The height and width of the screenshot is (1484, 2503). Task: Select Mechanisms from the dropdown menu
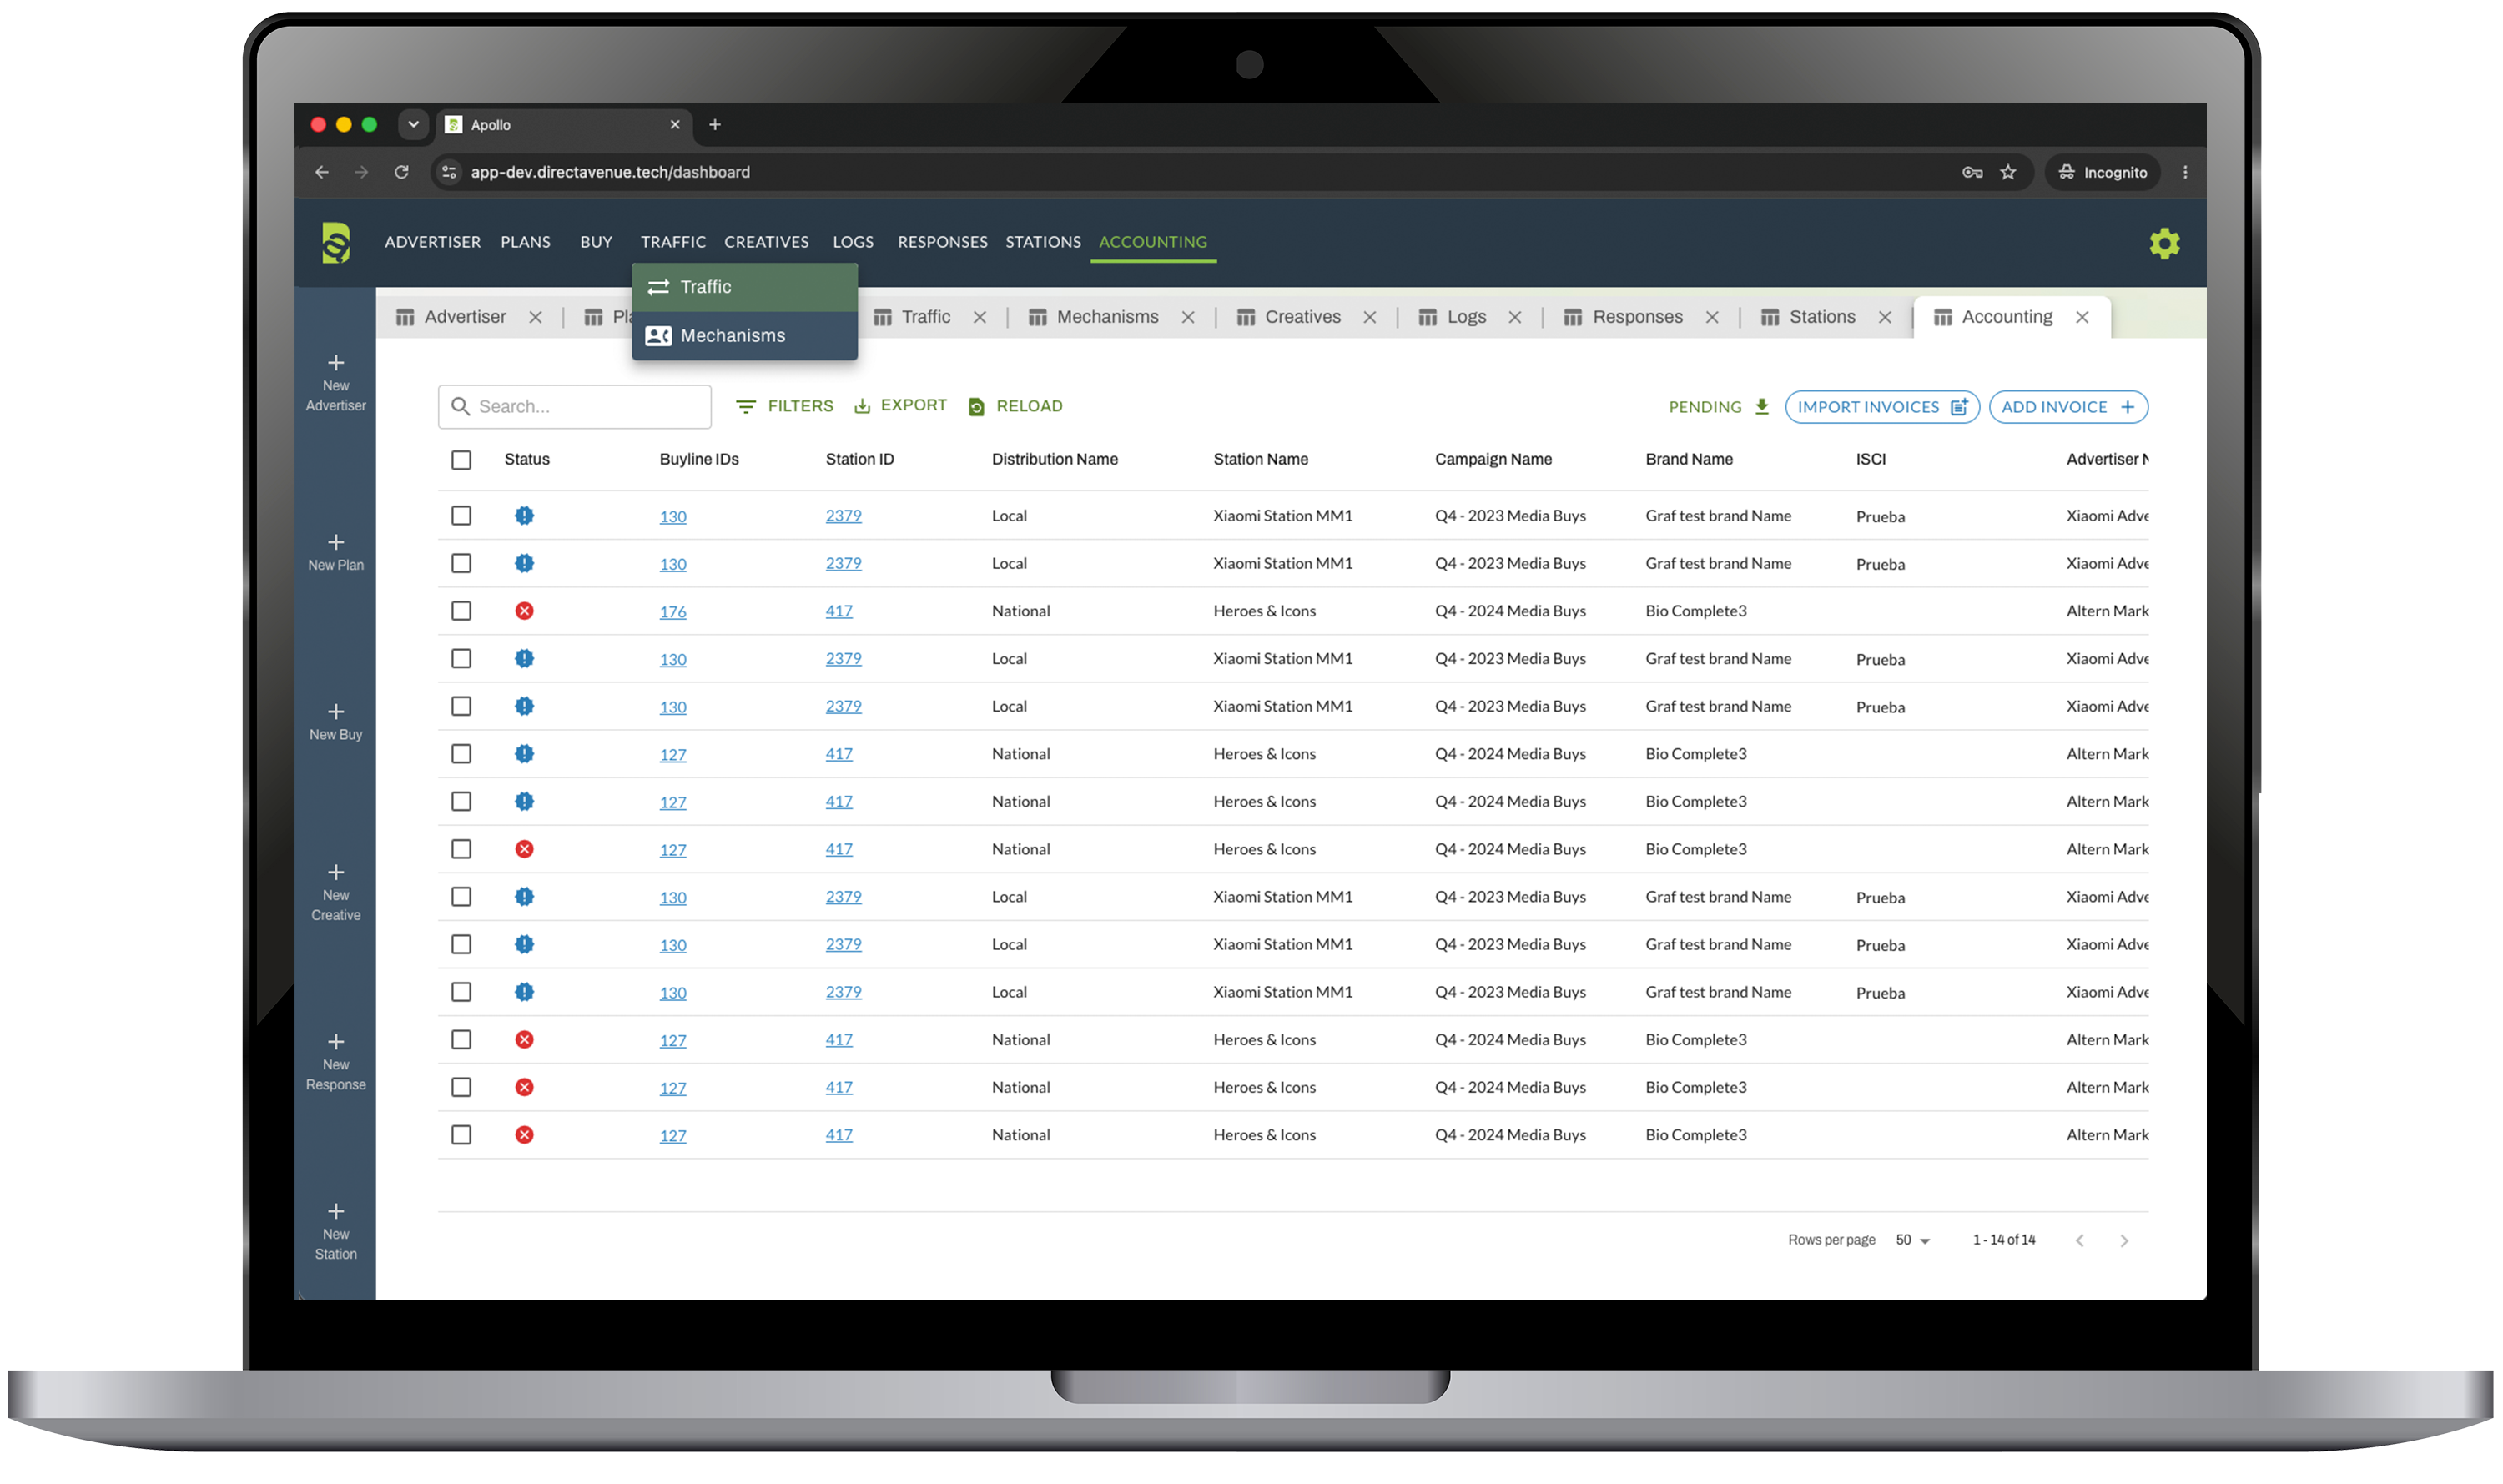(744, 336)
